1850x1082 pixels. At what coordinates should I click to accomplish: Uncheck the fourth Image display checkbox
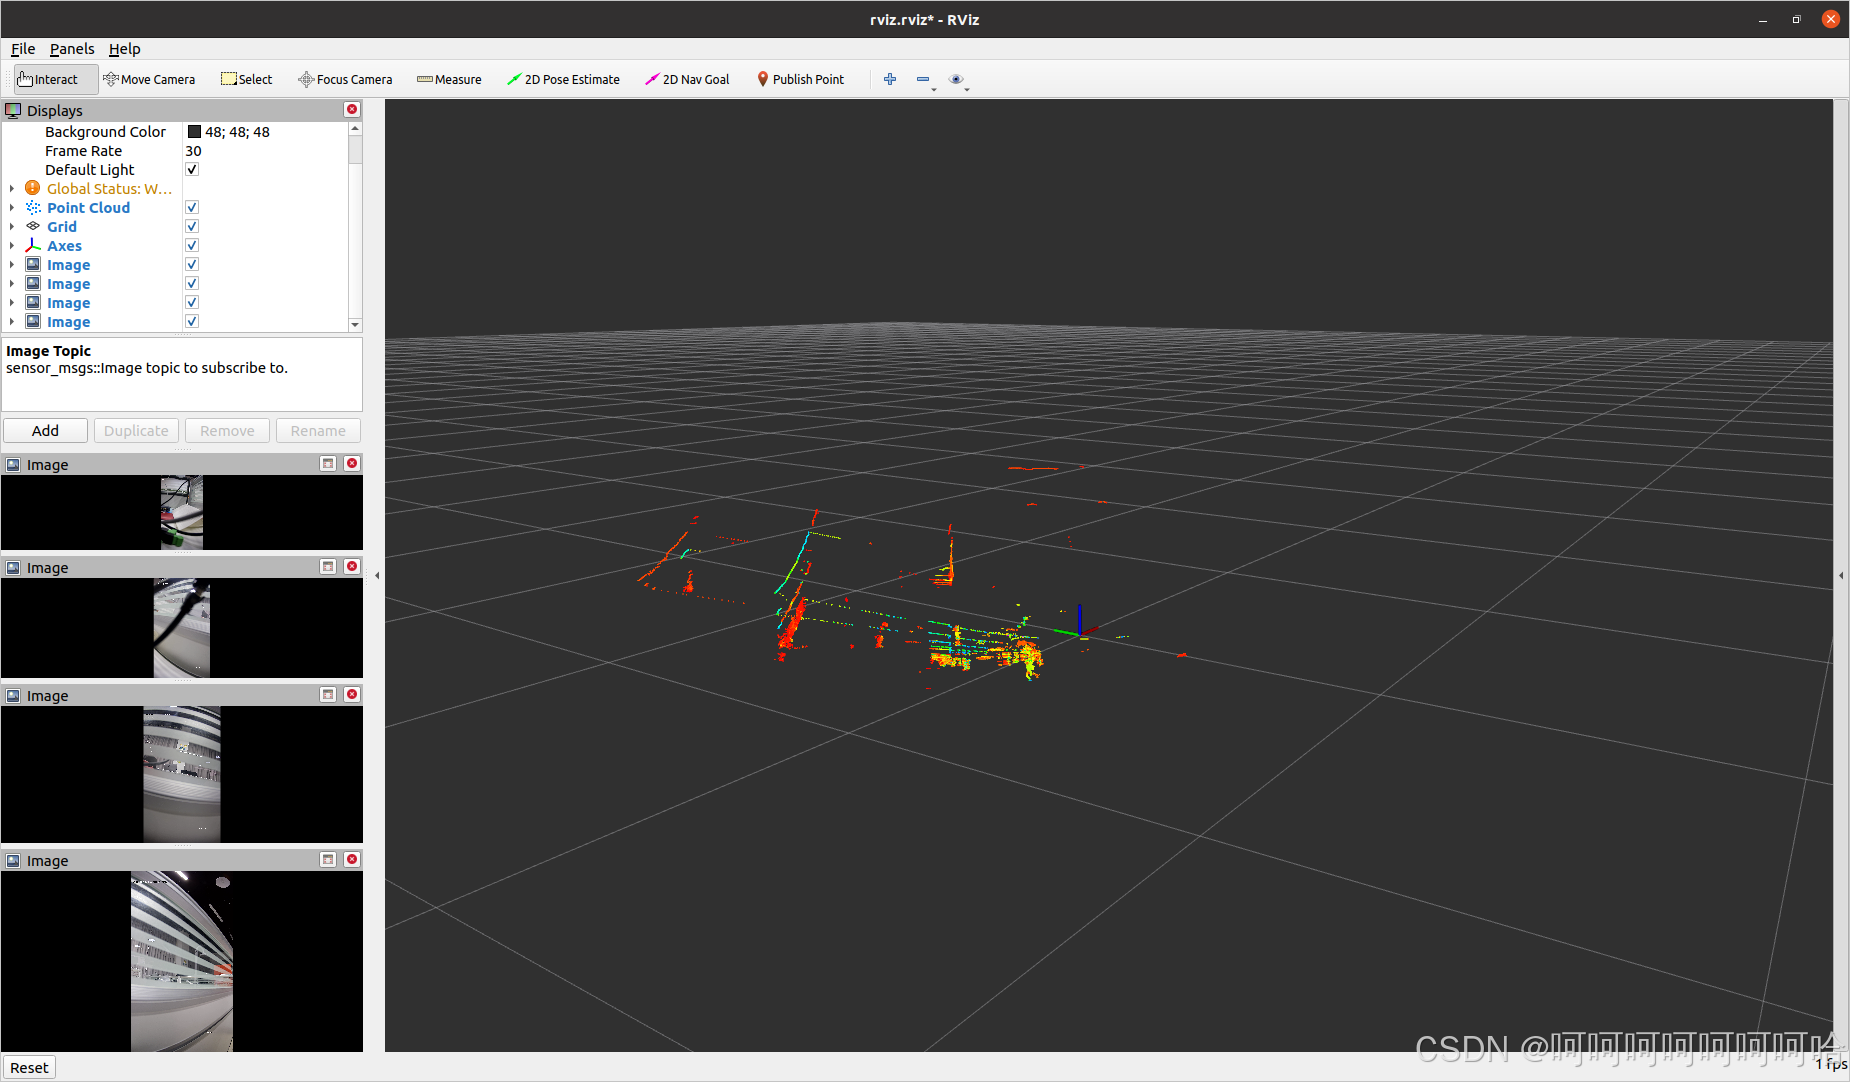[x=192, y=321]
